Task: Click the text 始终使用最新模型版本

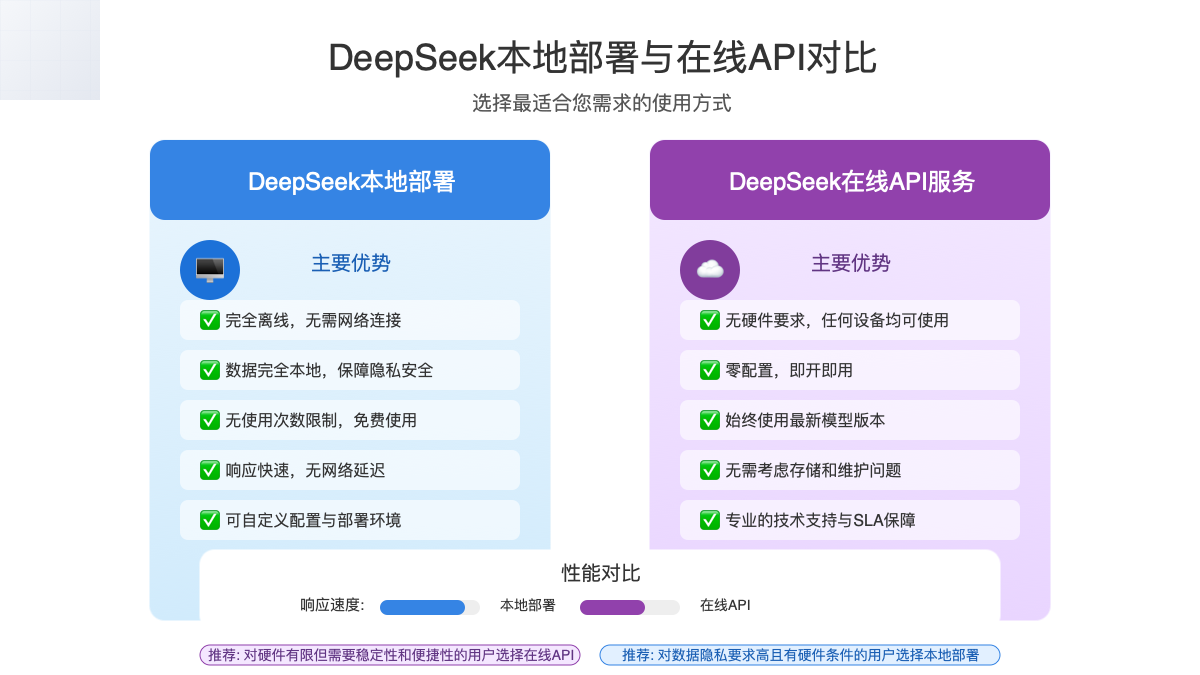Action: [805, 420]
